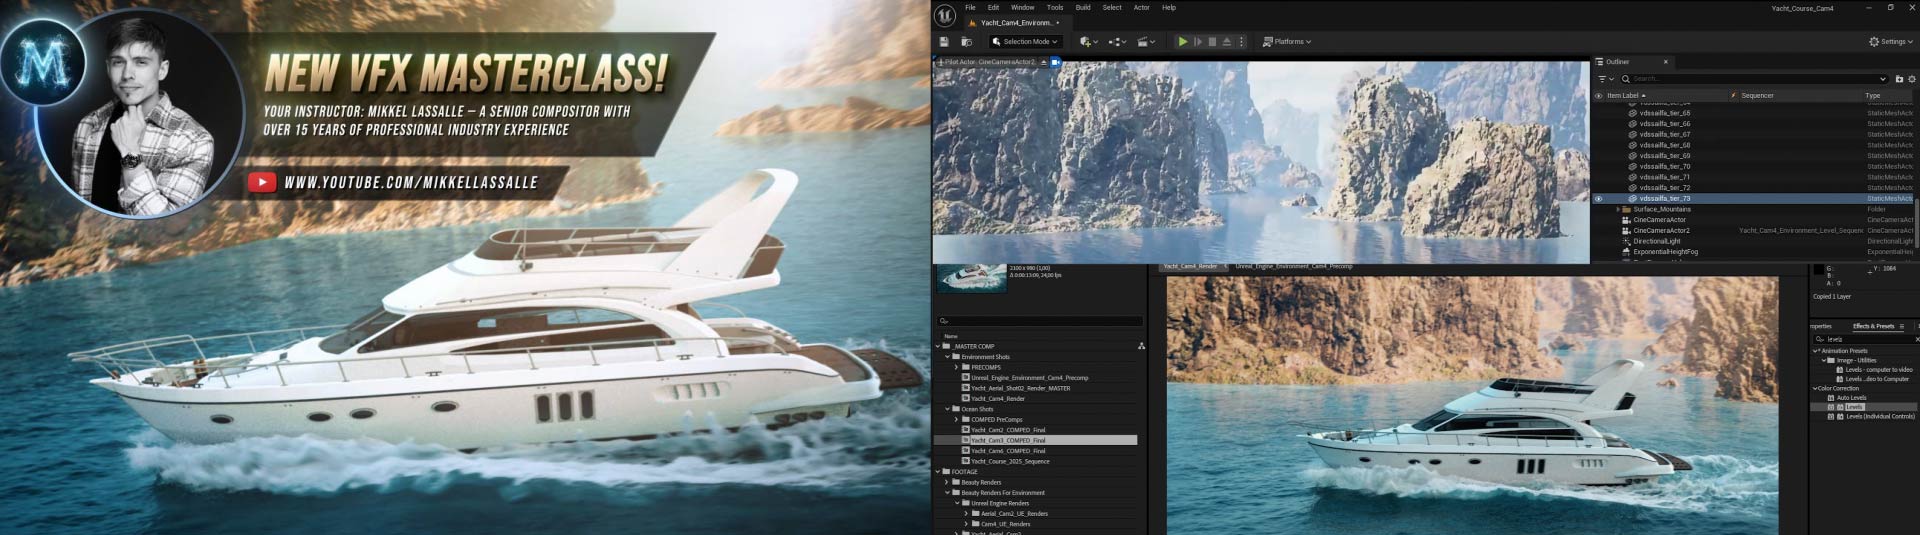This screenshot has height=535, width=1920.
Task: Open the play options three-dot menu
Action: coord(1242,42)
